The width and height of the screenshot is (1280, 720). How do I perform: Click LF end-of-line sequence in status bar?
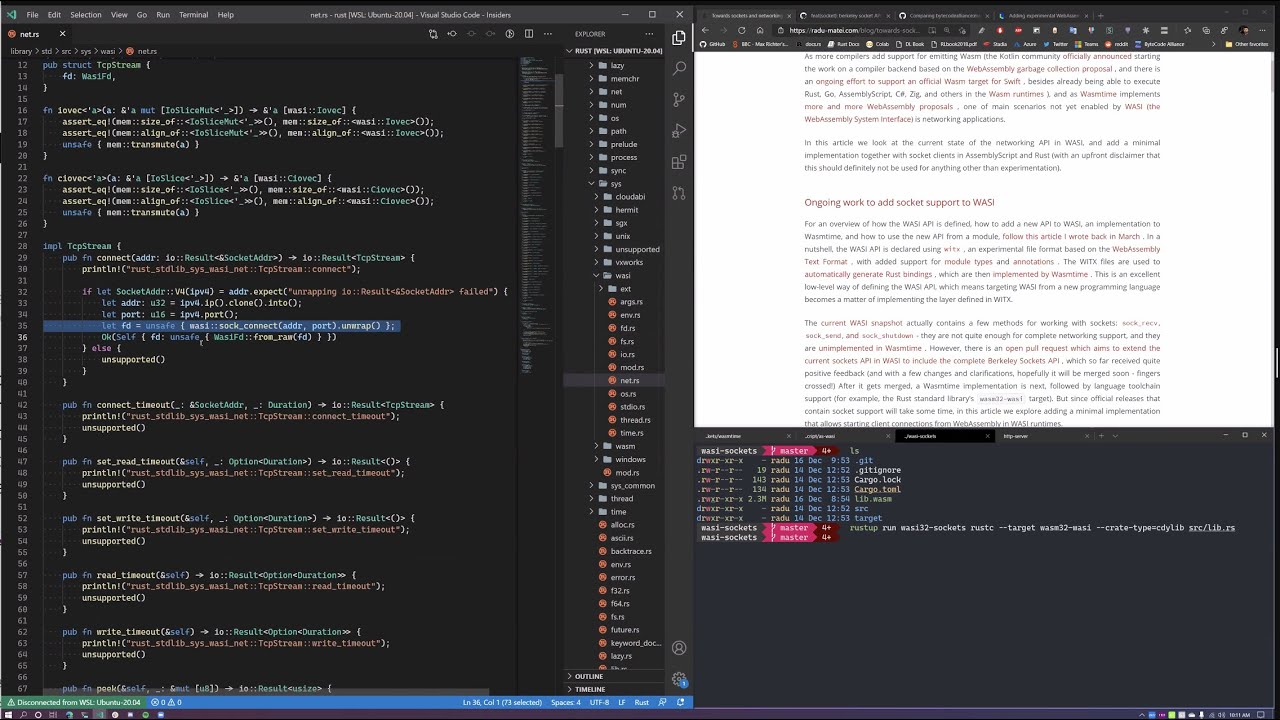point(623,702)
